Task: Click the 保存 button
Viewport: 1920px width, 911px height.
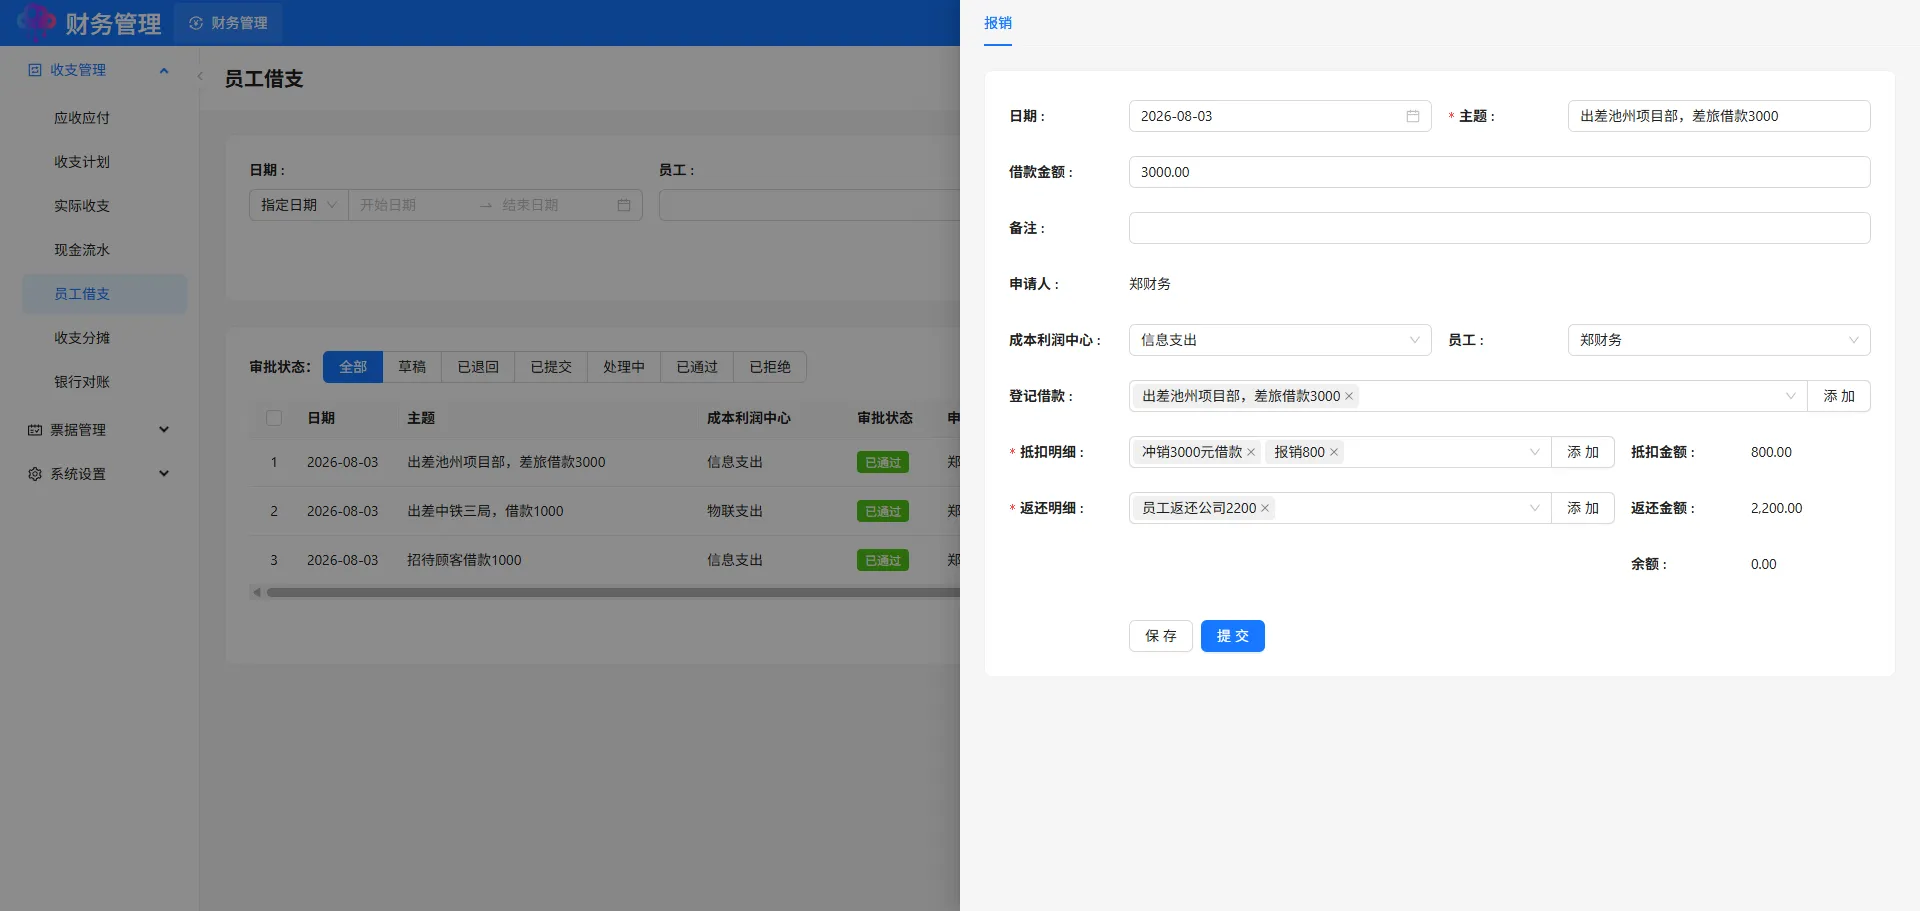Action: (x=1161, y=636)
